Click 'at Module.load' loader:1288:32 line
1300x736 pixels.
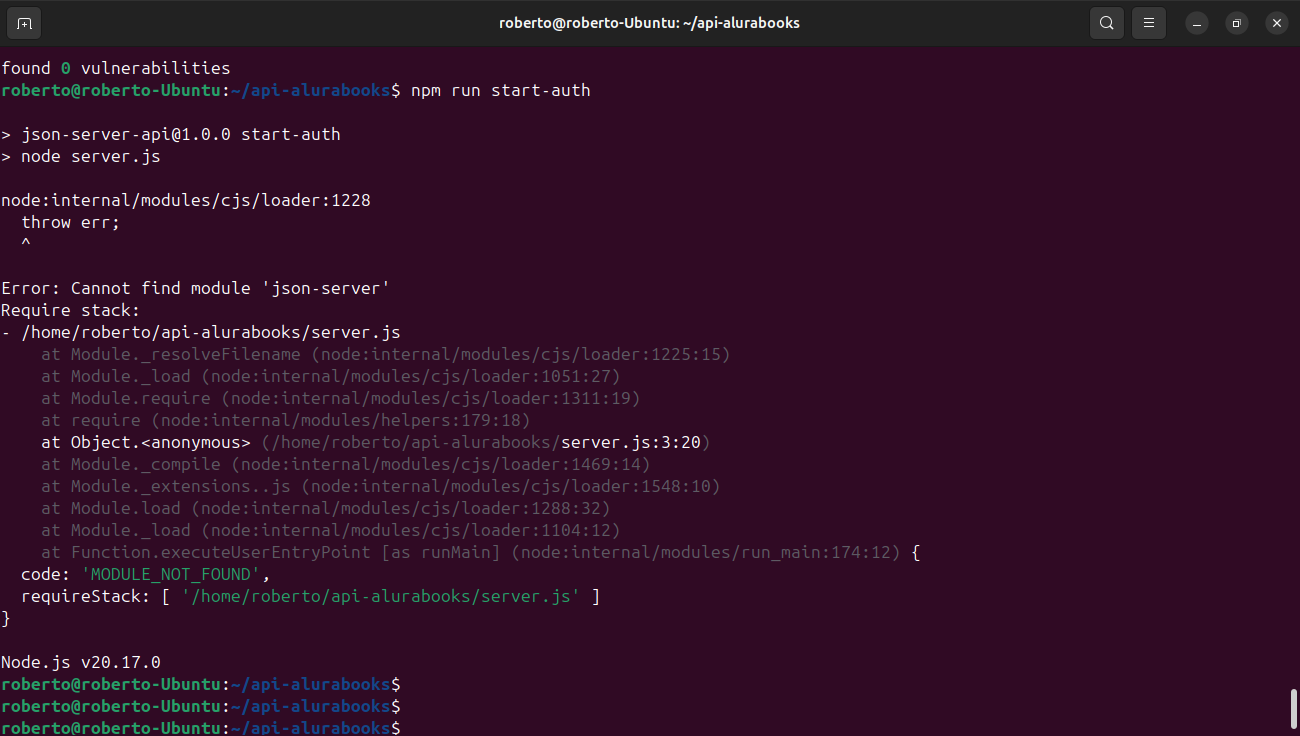click(326, 508)
